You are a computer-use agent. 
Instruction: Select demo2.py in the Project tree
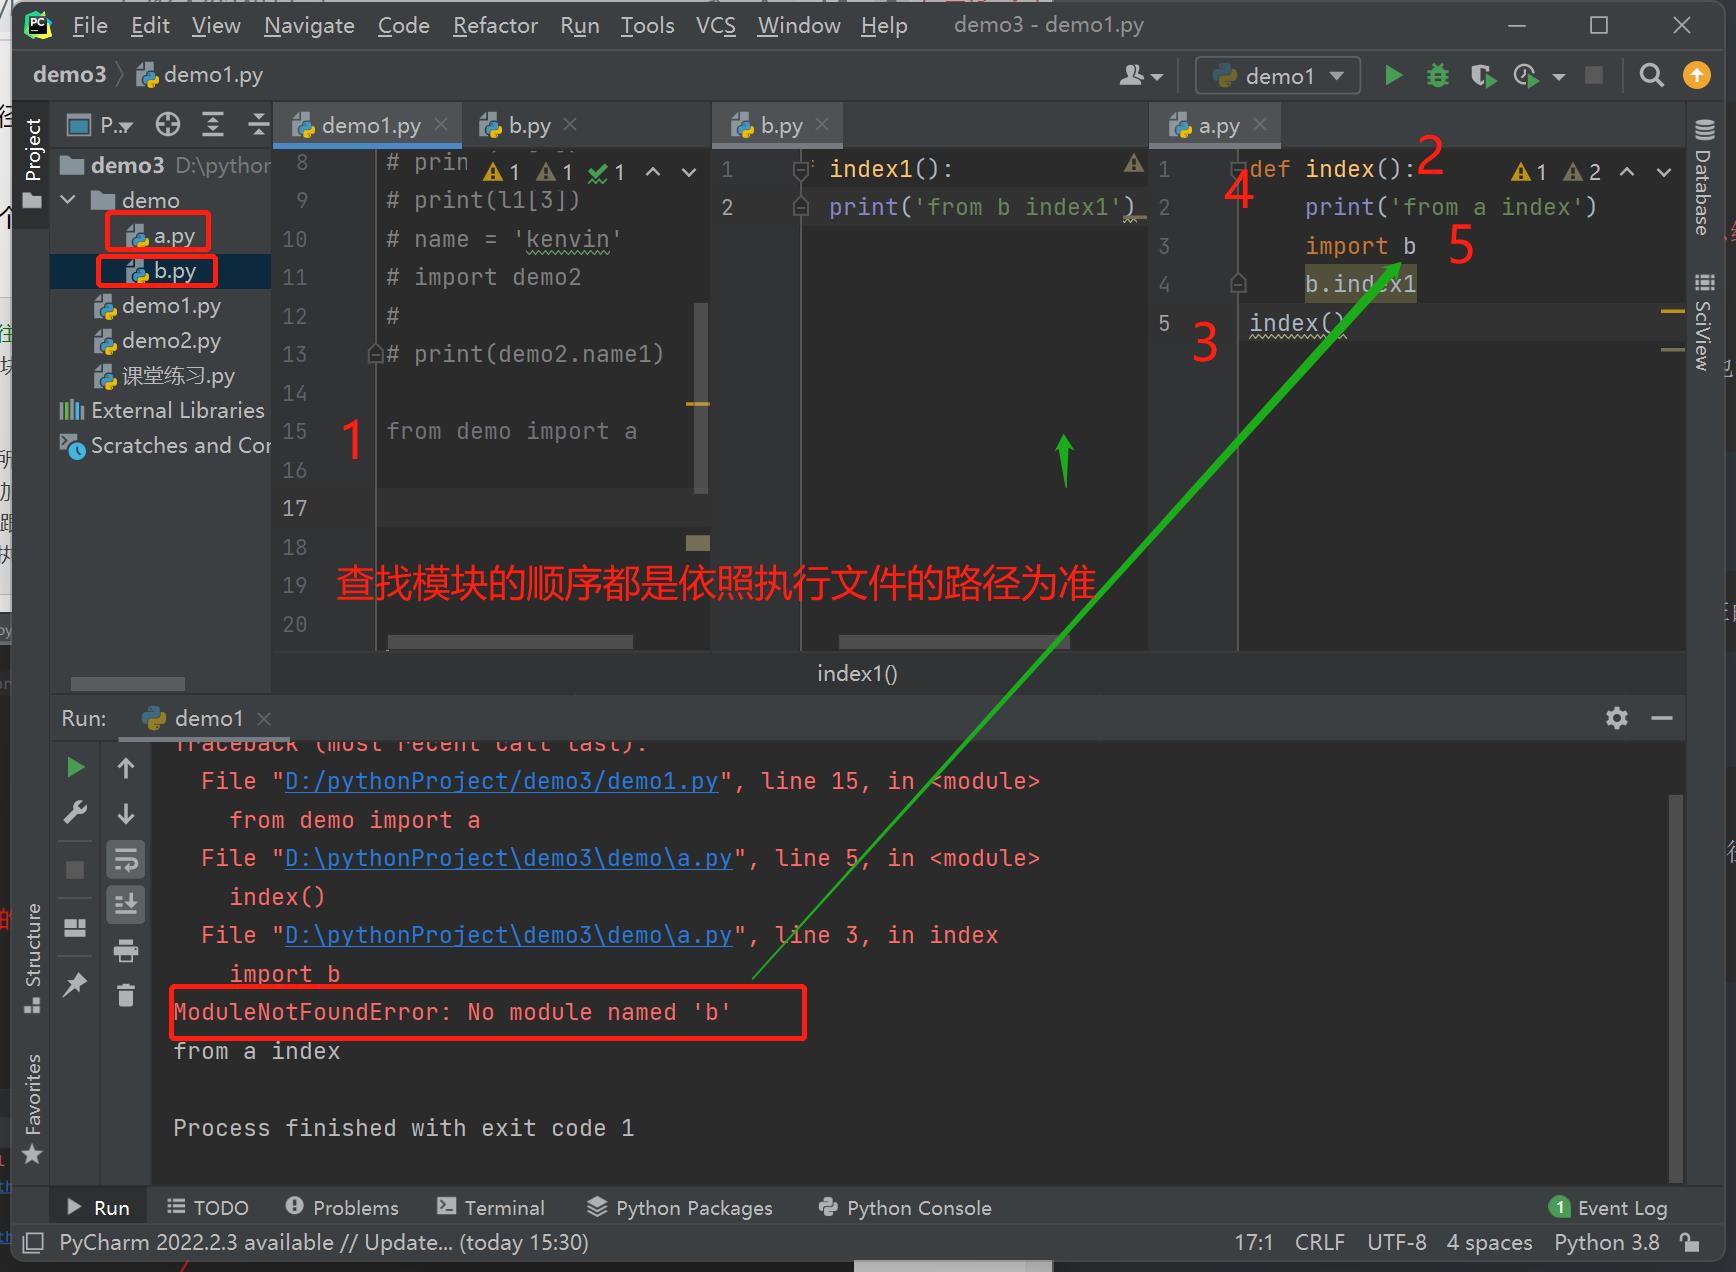pyautogui.click(x=158, y=341)
